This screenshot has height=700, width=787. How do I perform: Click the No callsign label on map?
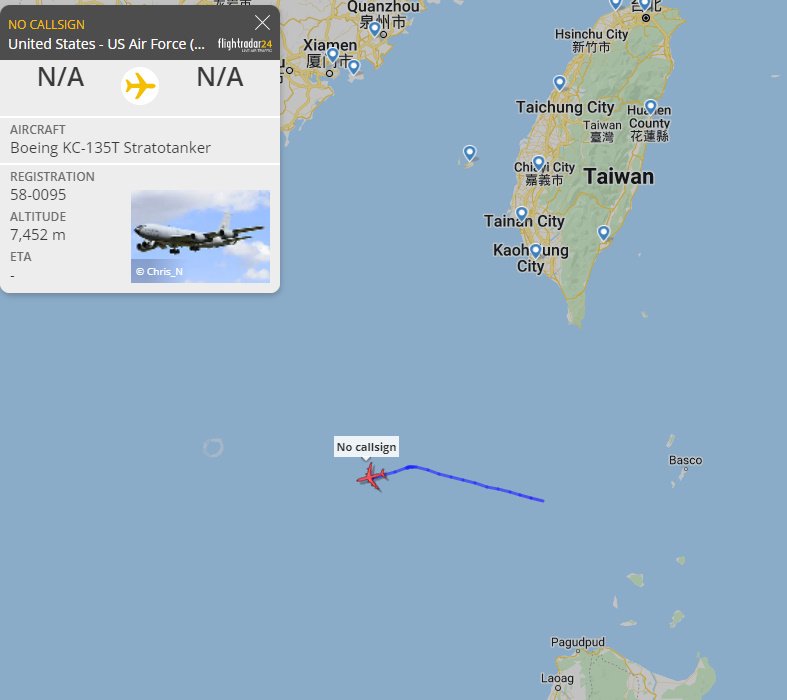(366, 447)
